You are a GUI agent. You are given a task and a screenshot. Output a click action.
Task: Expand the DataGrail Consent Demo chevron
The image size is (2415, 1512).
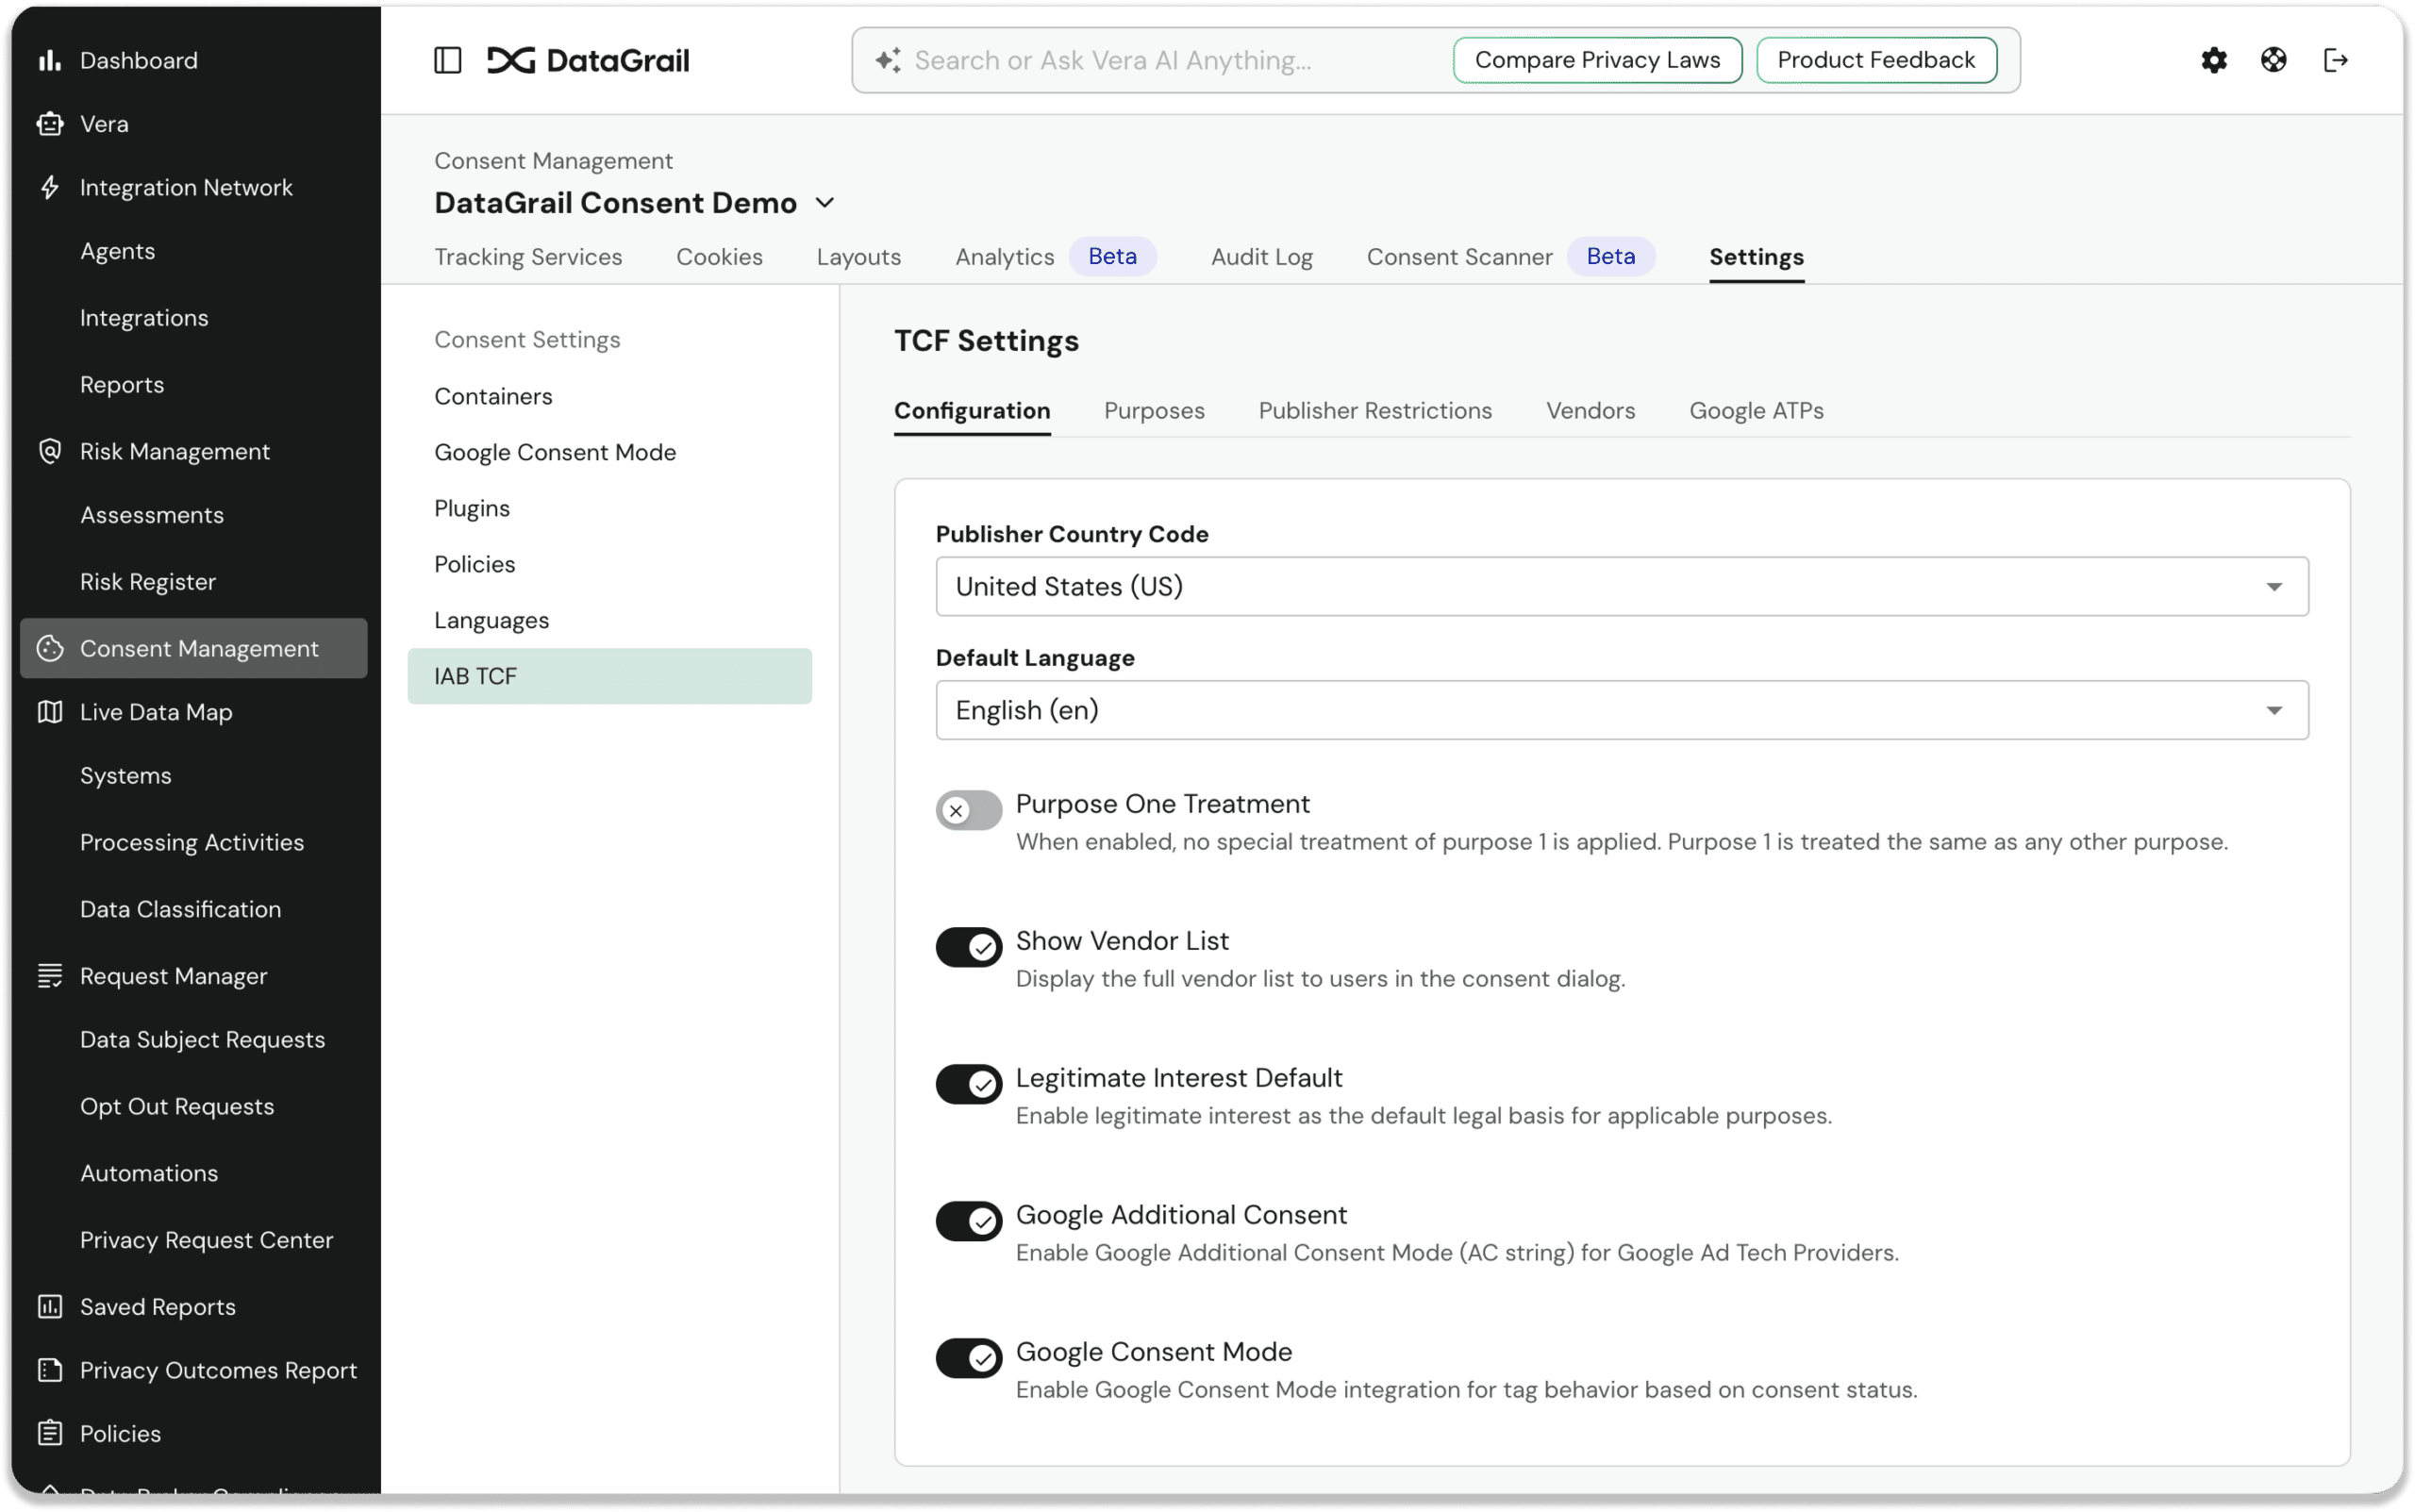pyautogui.click(x=824, y=203)
